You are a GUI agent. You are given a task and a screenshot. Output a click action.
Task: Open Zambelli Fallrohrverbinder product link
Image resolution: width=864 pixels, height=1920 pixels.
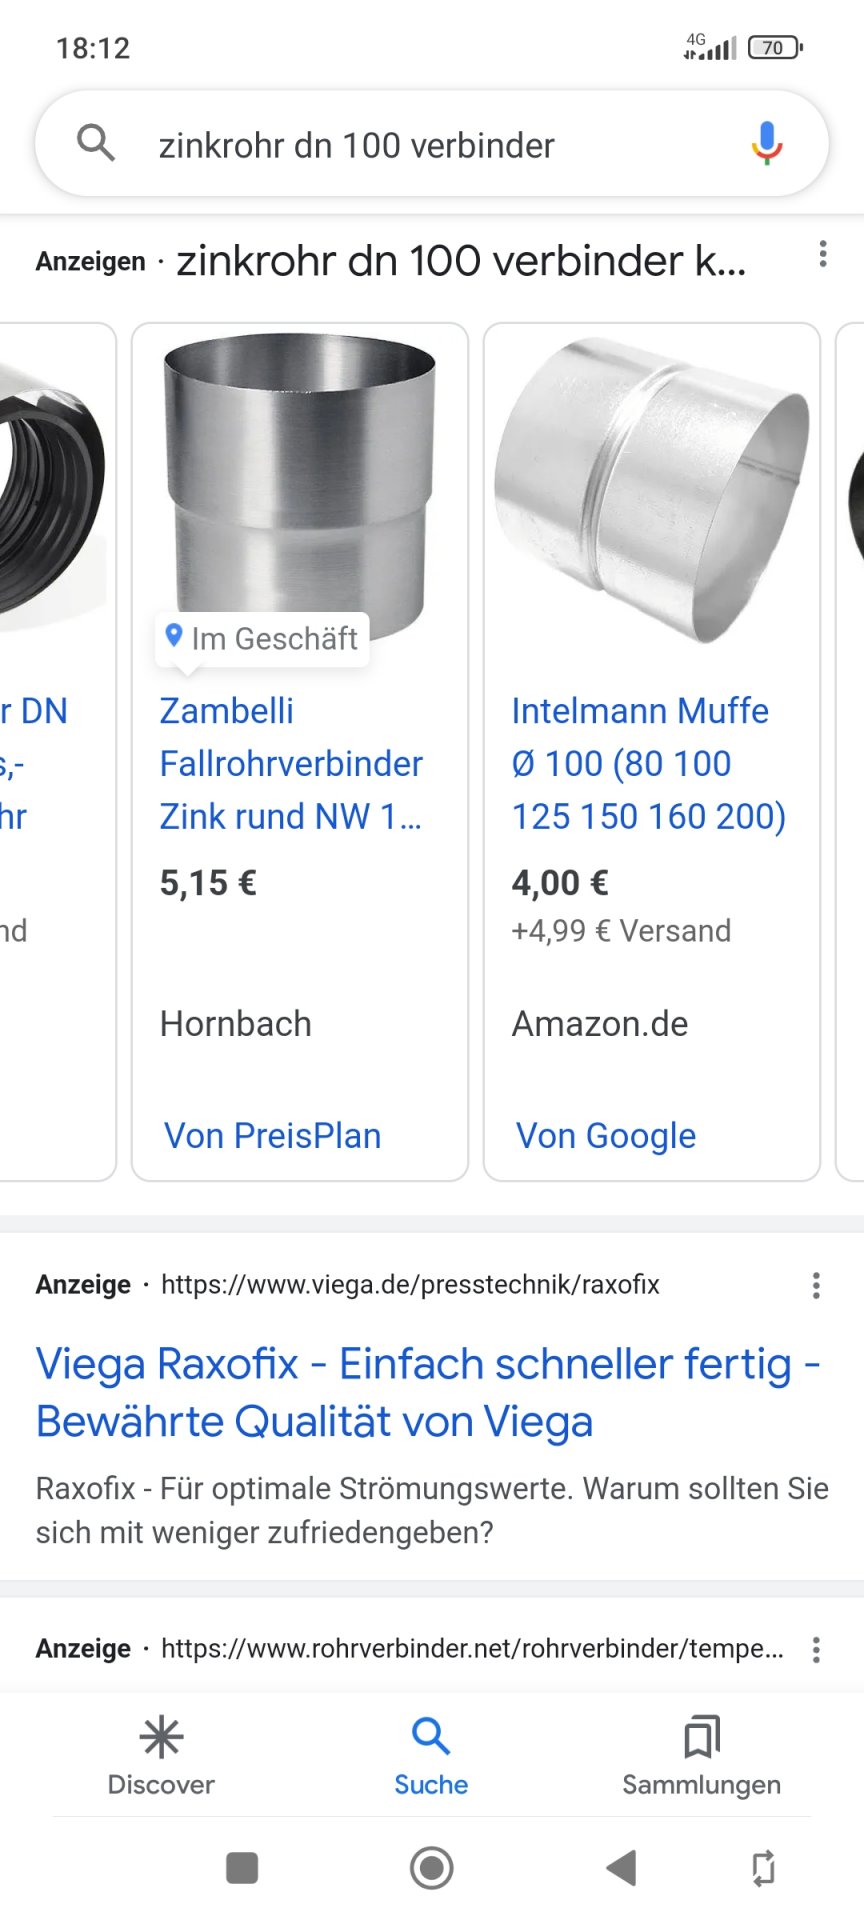click(291, 764)
